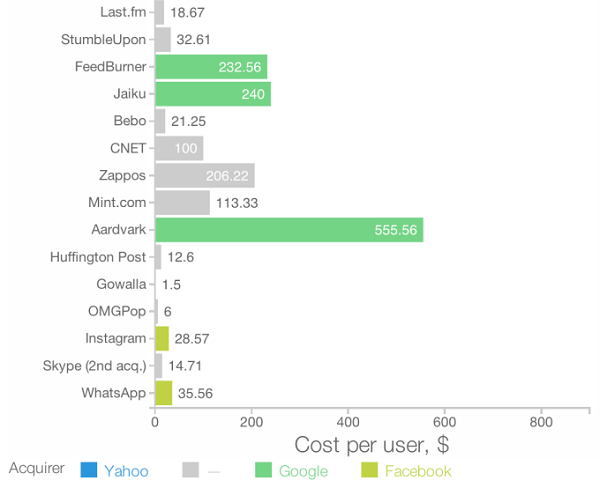Screen dimensions: 600x488
Task: Click the Skype (2nd acq.) label
Action: click(x=95, y=366)
